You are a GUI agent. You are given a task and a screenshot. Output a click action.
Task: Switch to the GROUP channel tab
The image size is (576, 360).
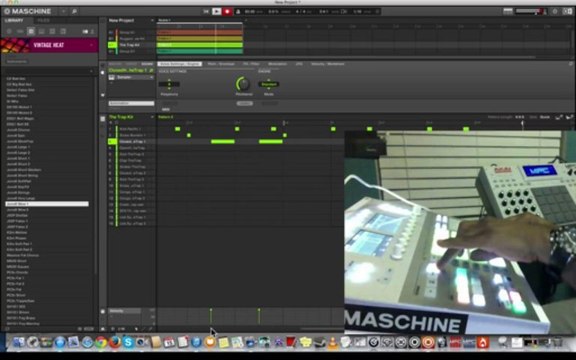[x=131, y=64]
